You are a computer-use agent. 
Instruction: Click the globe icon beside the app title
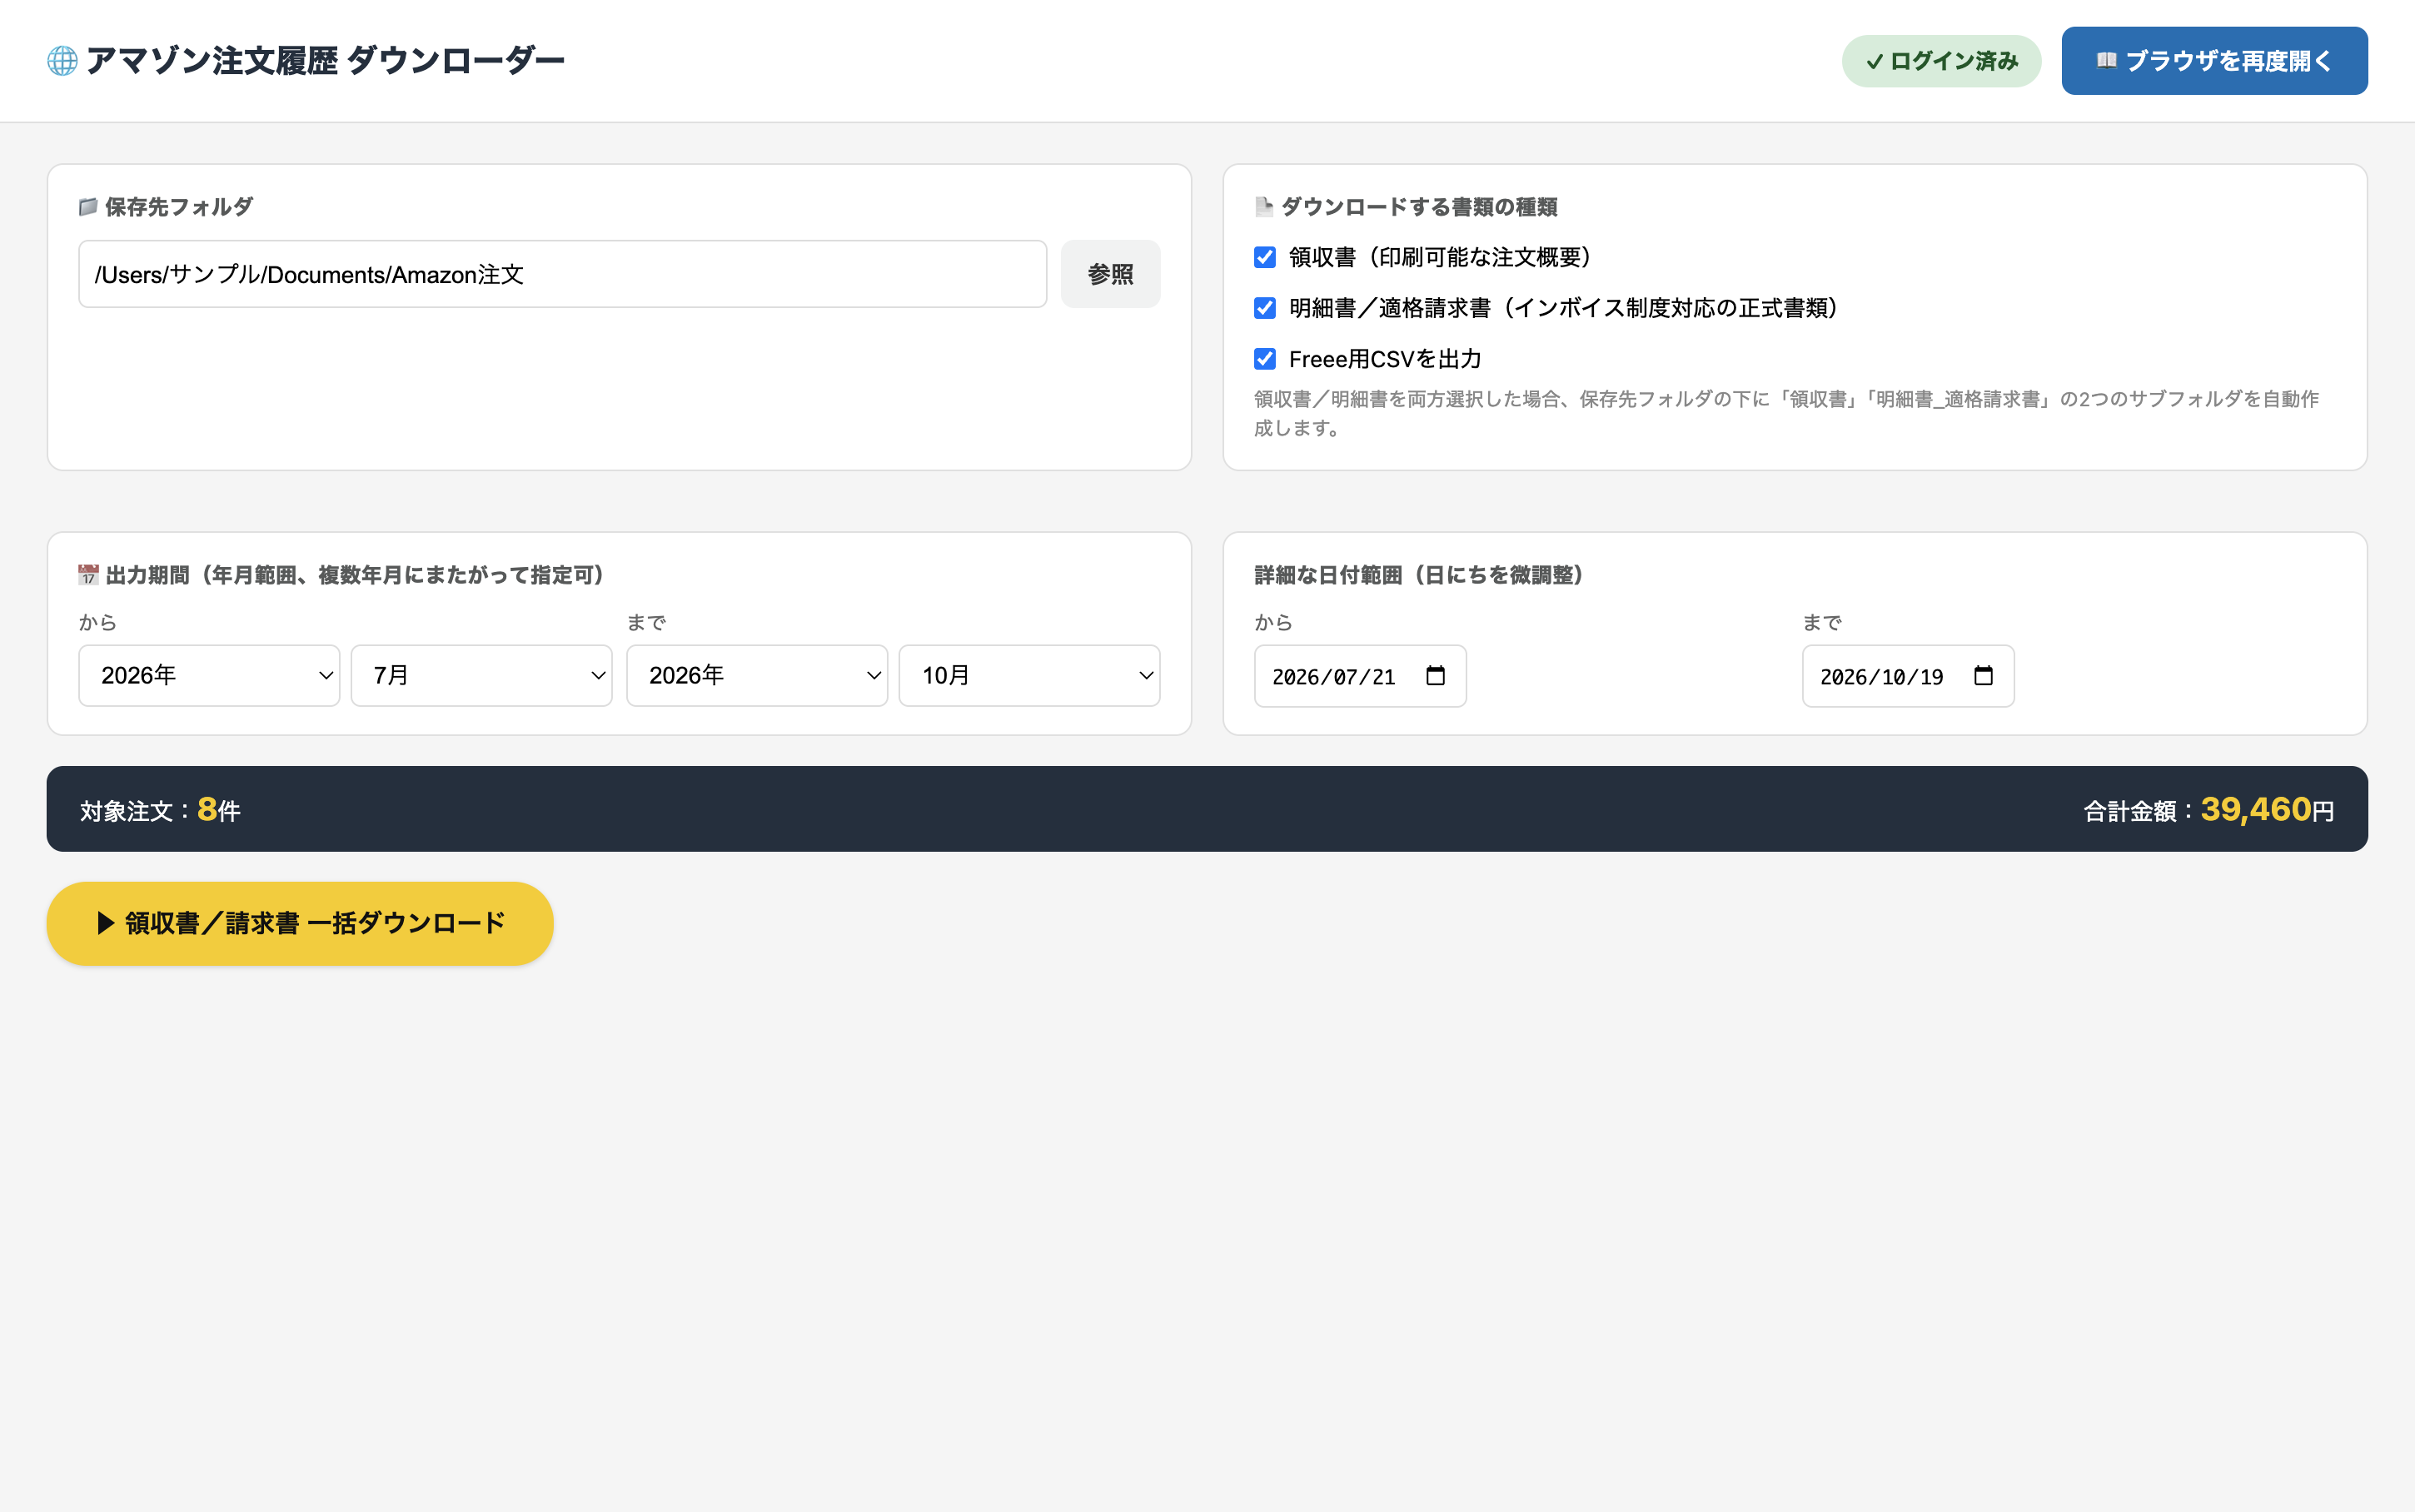coord(62,61)
